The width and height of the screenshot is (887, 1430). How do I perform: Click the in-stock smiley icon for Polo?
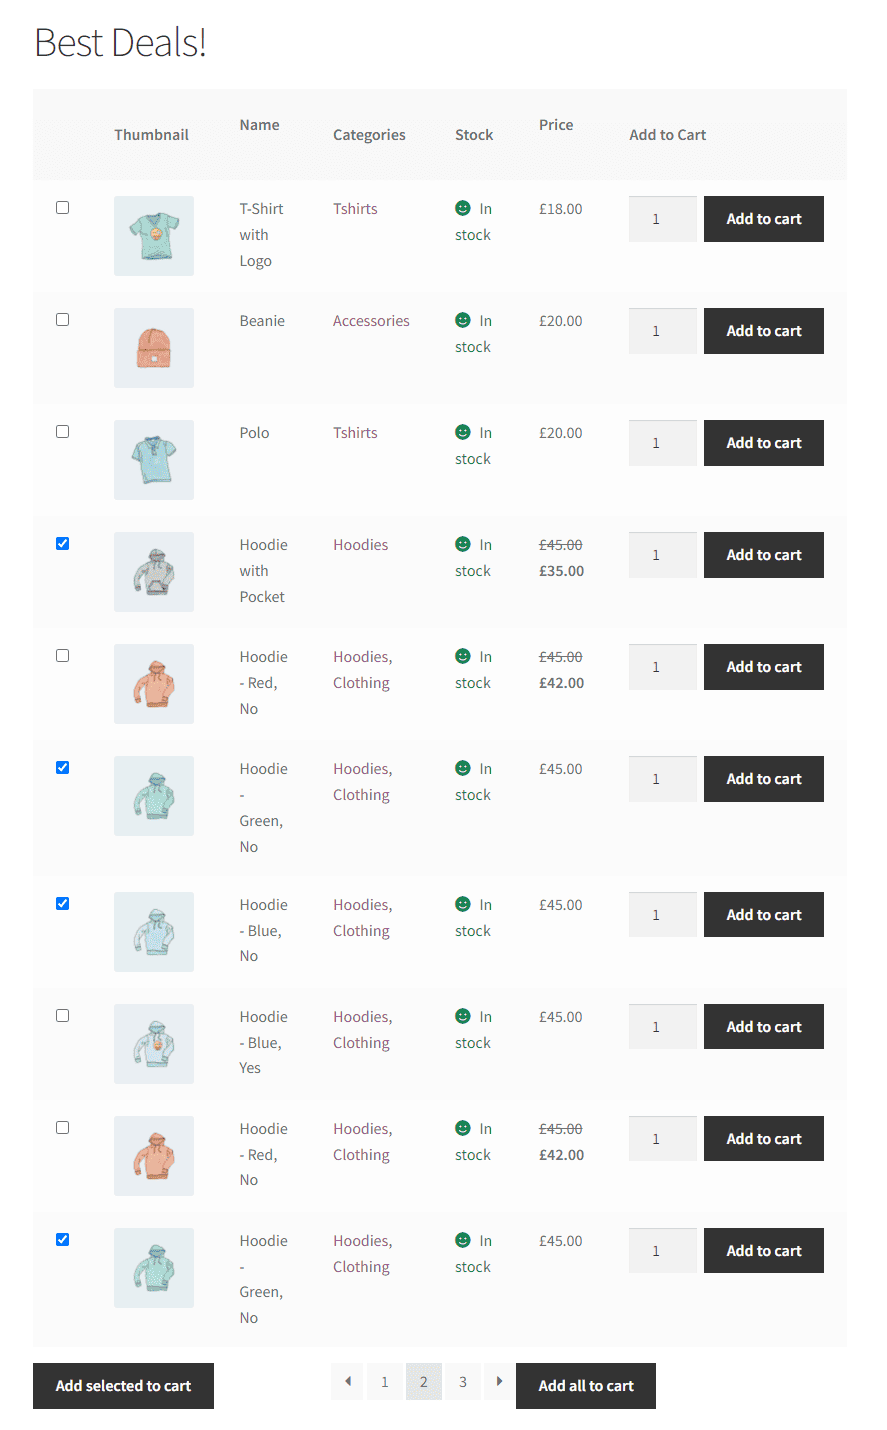point(461,432)
